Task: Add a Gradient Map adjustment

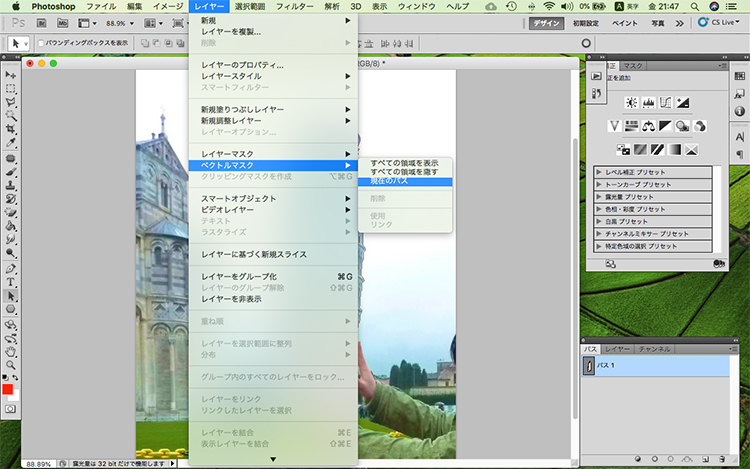Action: tap(674, 150)
